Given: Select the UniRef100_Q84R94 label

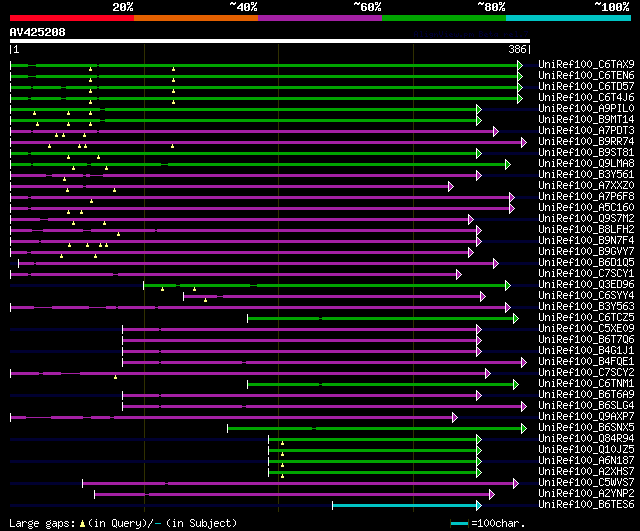Looking at the screenshot, I should (x=586, y=439).
